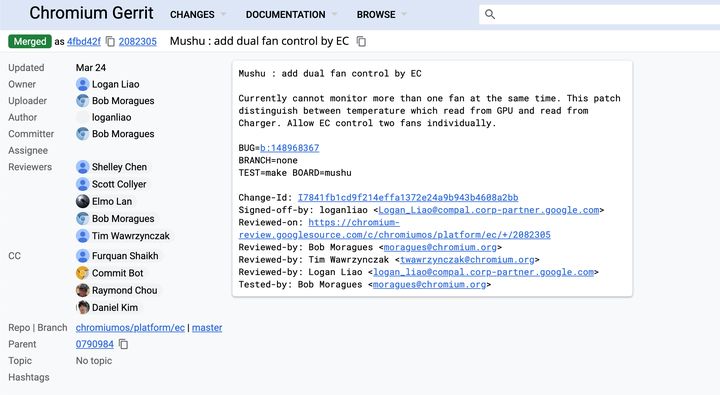The height and width of the screenshot is (395, 720).
Task: Open change number 2082305 link
Action: [138, 41]
